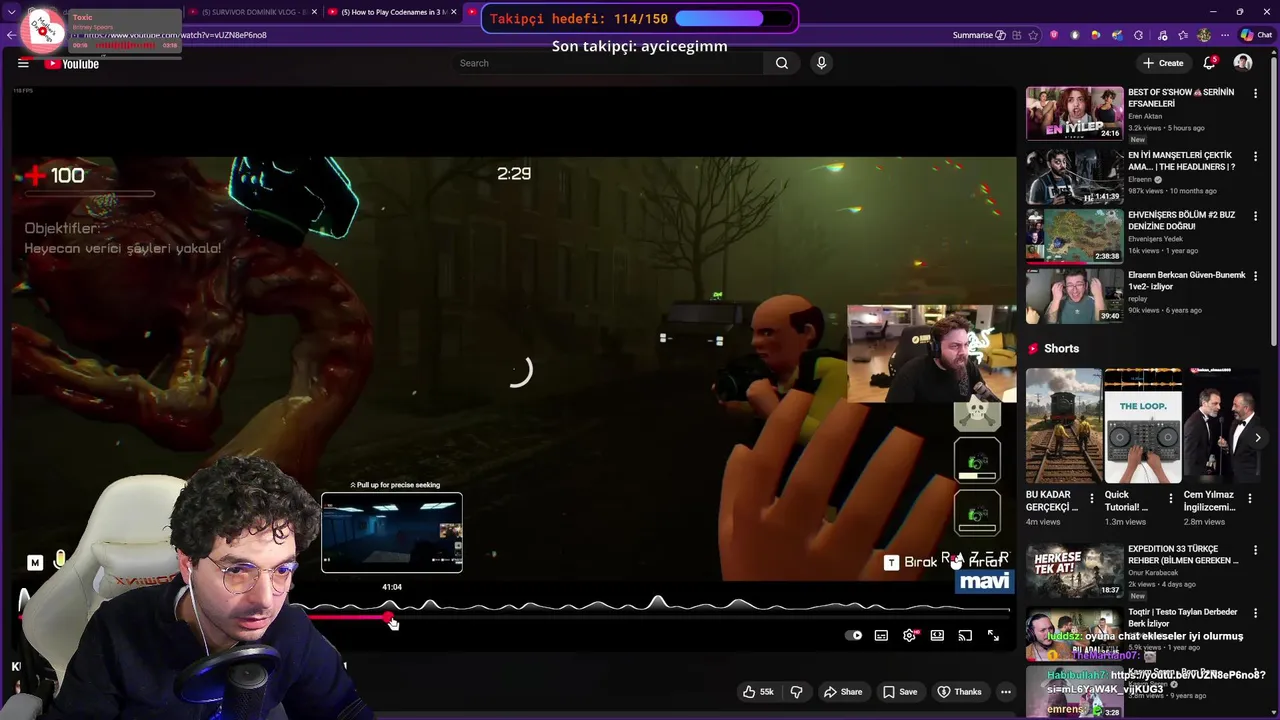
Task: Seek at the red progress bar scrubber
Action: click(x=388, y=617)
